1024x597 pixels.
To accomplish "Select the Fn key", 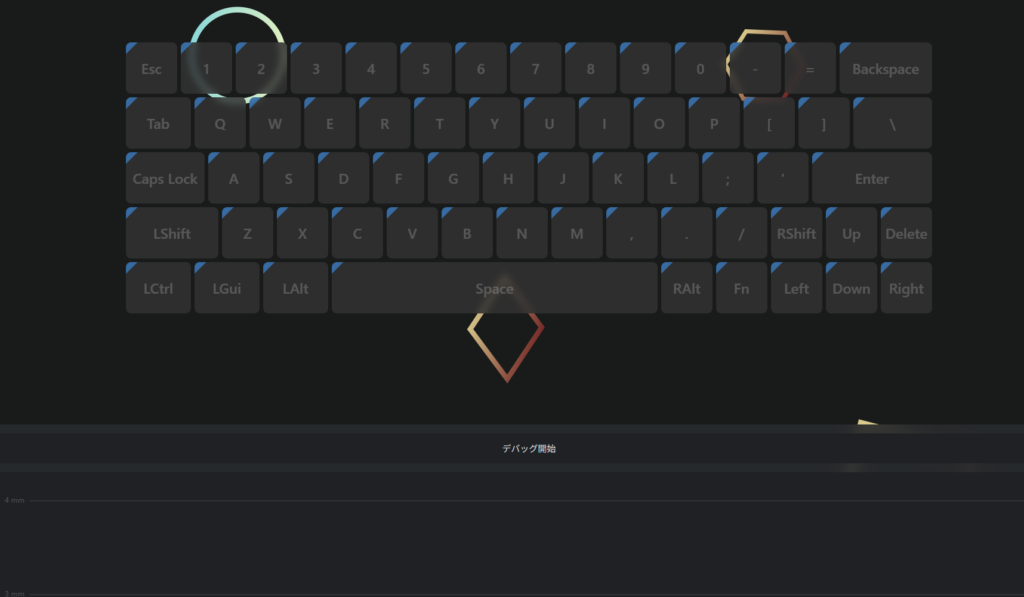I will click(741, 288).
